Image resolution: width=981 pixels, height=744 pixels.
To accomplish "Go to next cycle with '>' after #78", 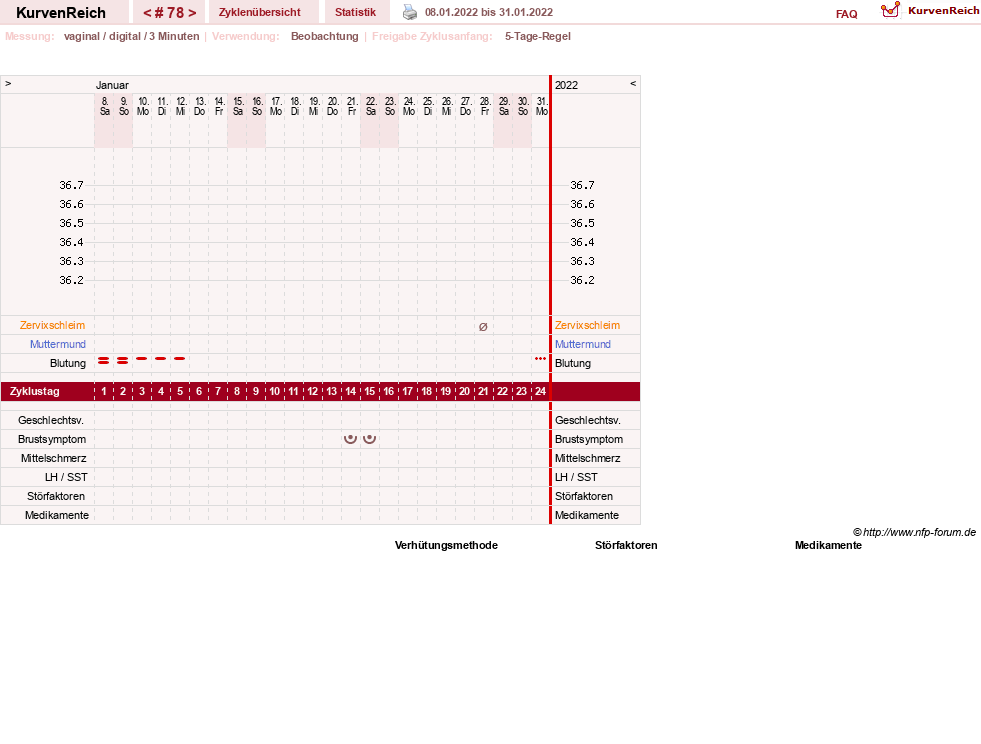I will click(192, 13).
